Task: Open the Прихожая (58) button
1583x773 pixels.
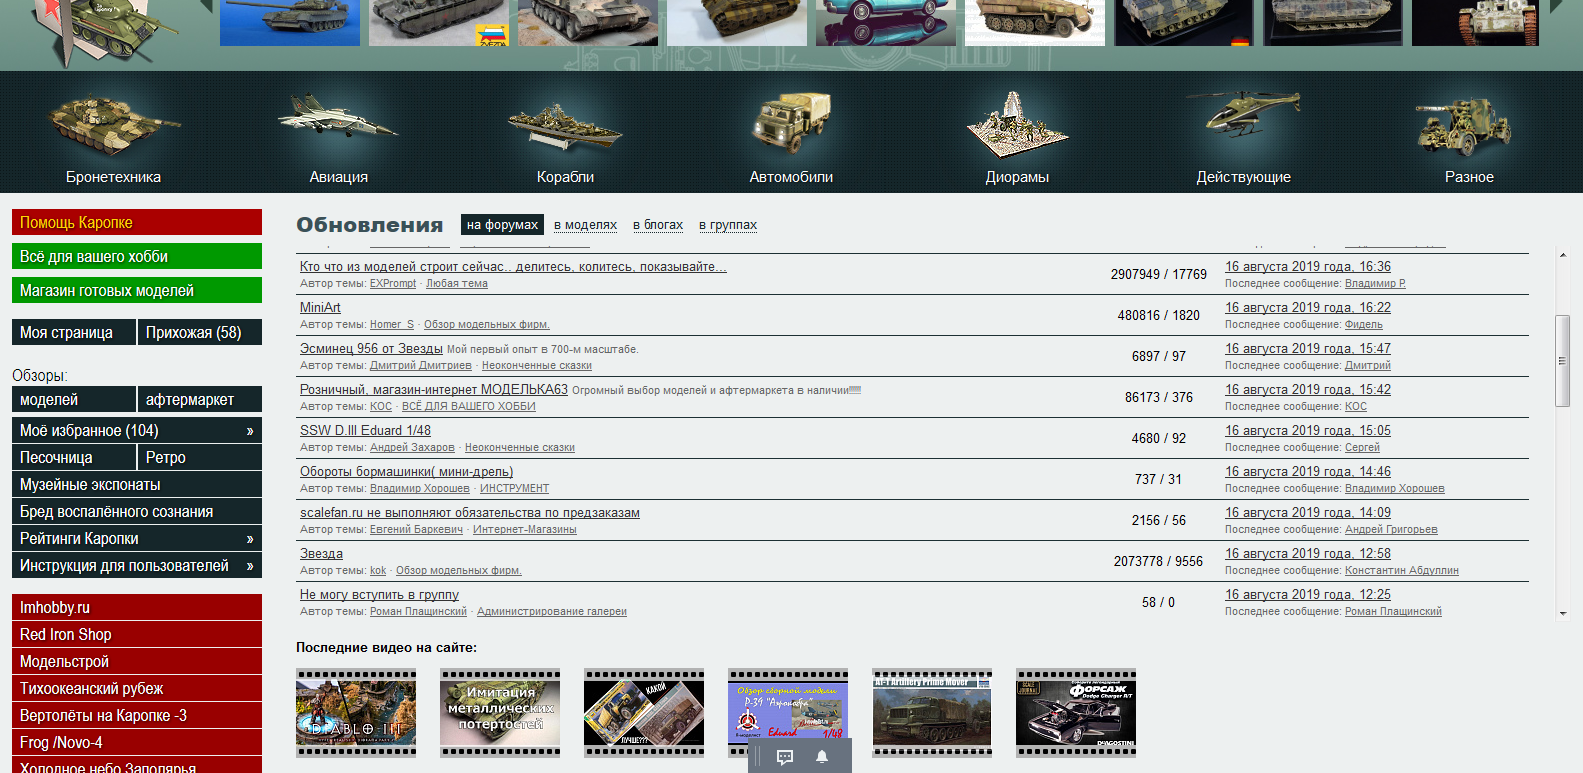Action: click(199, 332)
